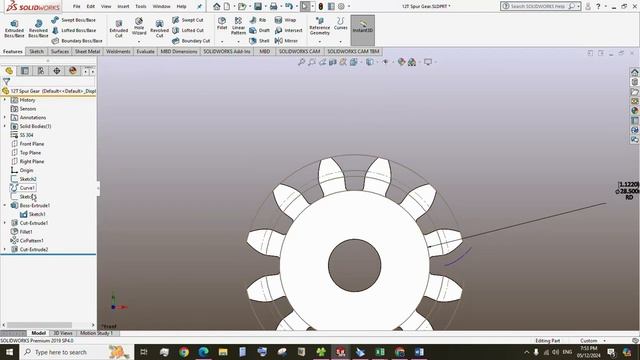Open the Linear Pattern dropdown arrow
The height and width of the screenshot is (360, 640).
tap(238, 41)
